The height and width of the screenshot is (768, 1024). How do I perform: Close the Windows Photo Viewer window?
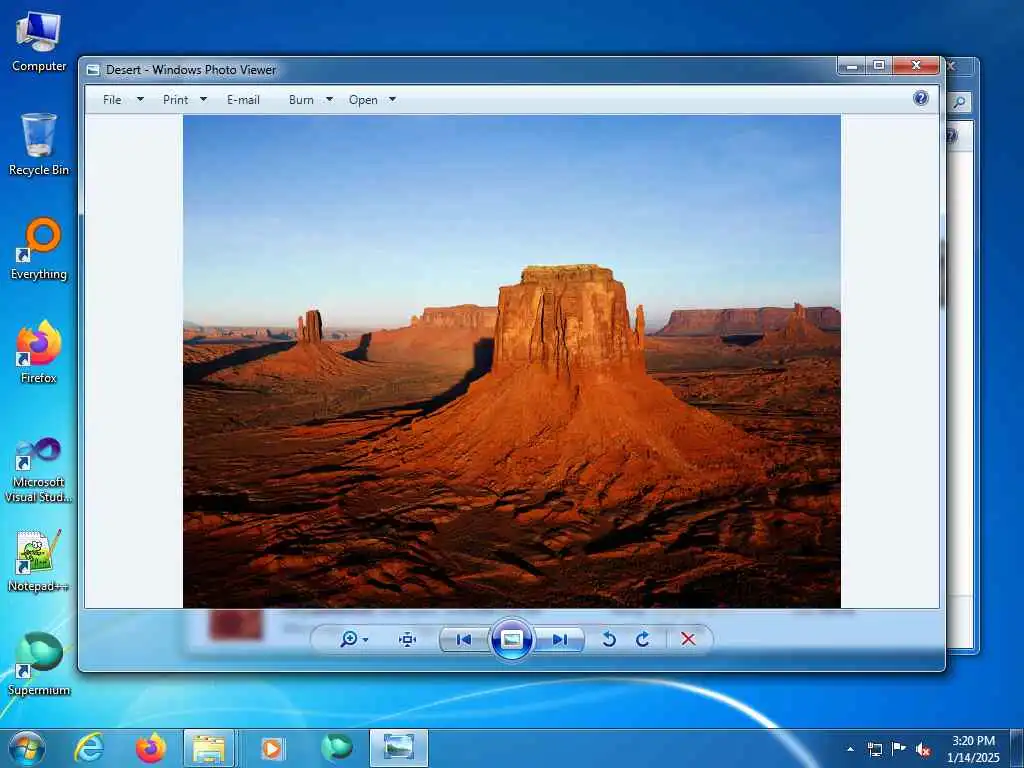click(916, 65)
